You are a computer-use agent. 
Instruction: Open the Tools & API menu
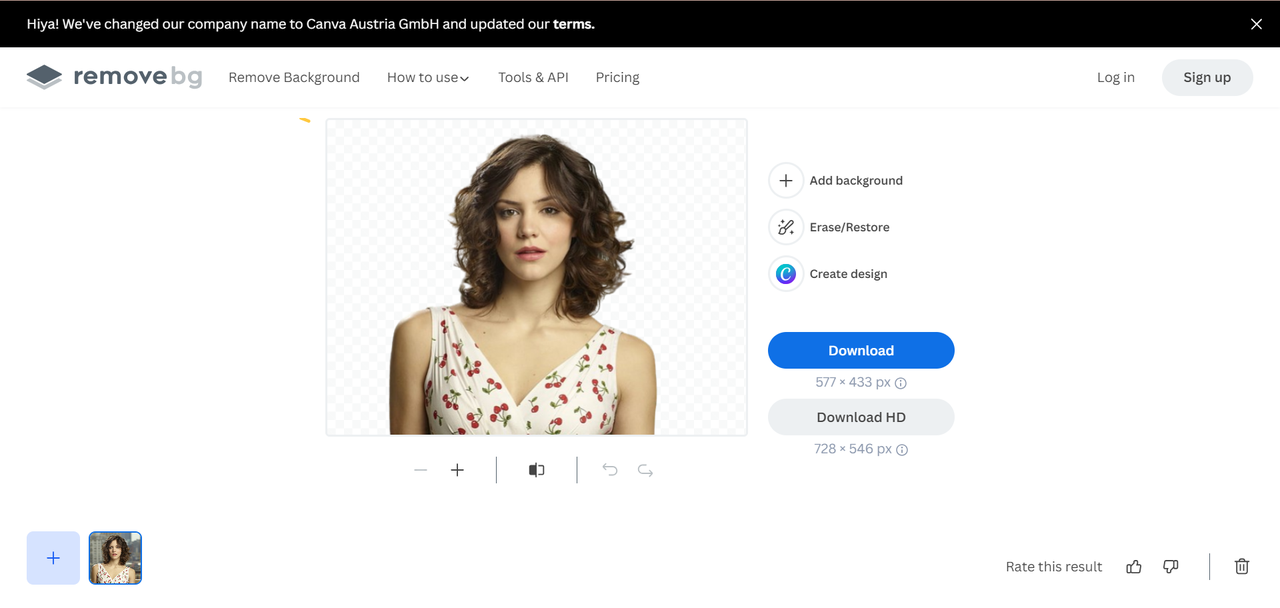[x=533, y=78]
